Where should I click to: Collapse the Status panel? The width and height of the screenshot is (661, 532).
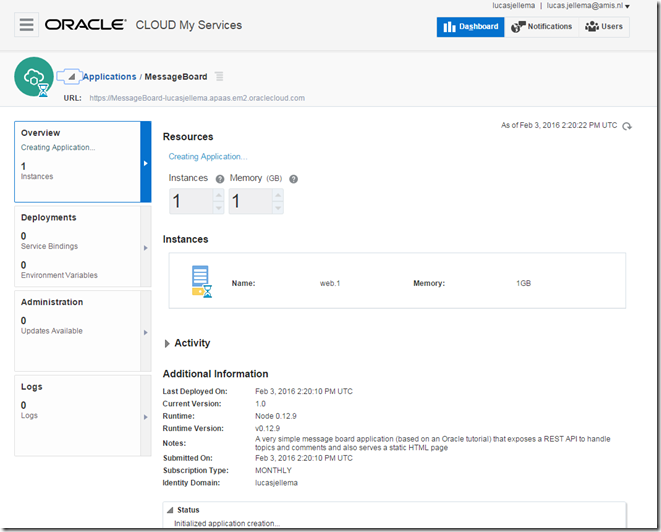(x=169, y=510)
